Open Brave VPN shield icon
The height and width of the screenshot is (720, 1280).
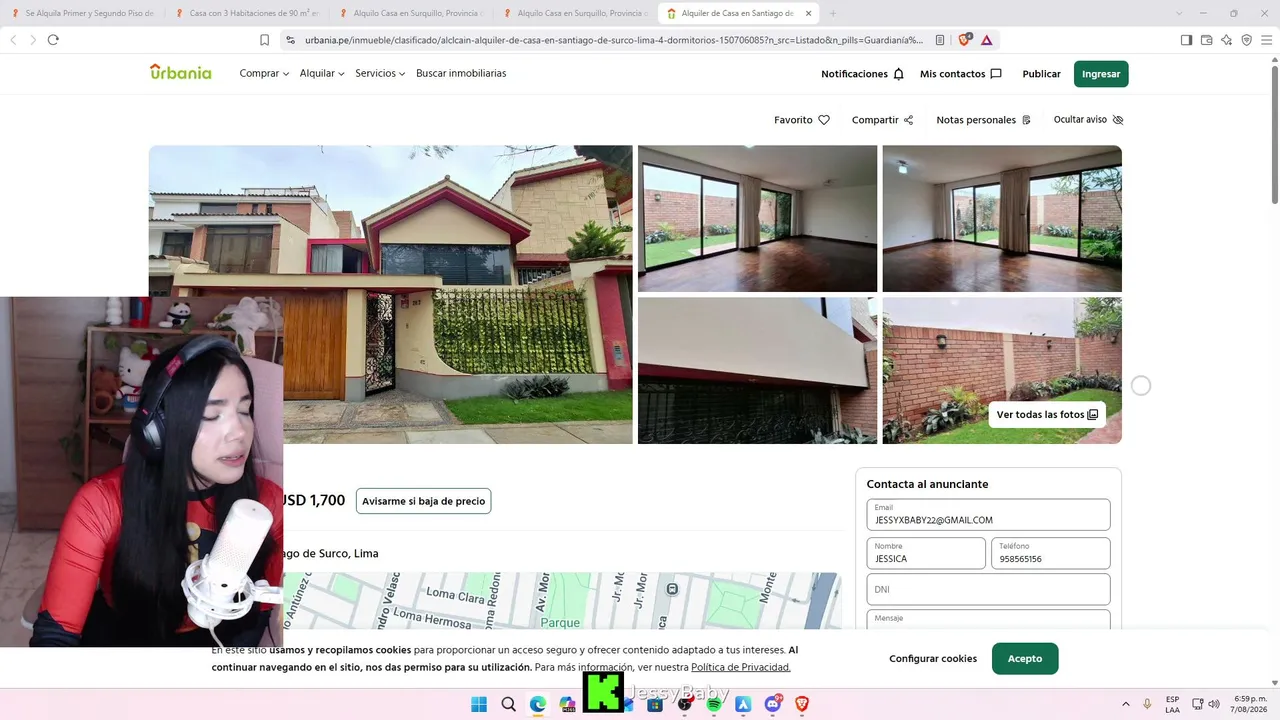click(x=1246, y=40)
